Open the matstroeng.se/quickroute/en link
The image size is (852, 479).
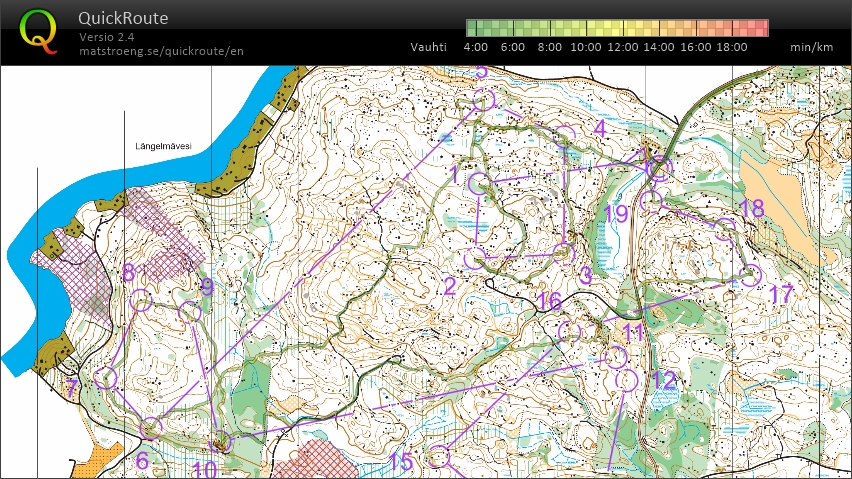pyautogui.click(x=161, y=51)
